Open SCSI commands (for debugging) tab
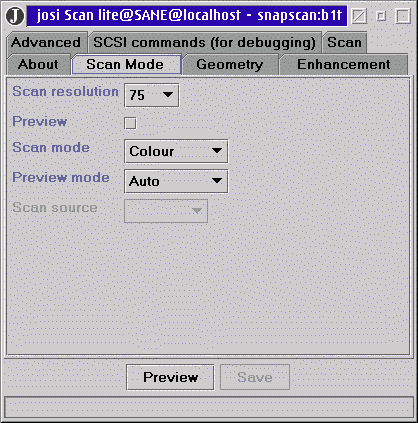418x423 pixels. coord(204,42)
